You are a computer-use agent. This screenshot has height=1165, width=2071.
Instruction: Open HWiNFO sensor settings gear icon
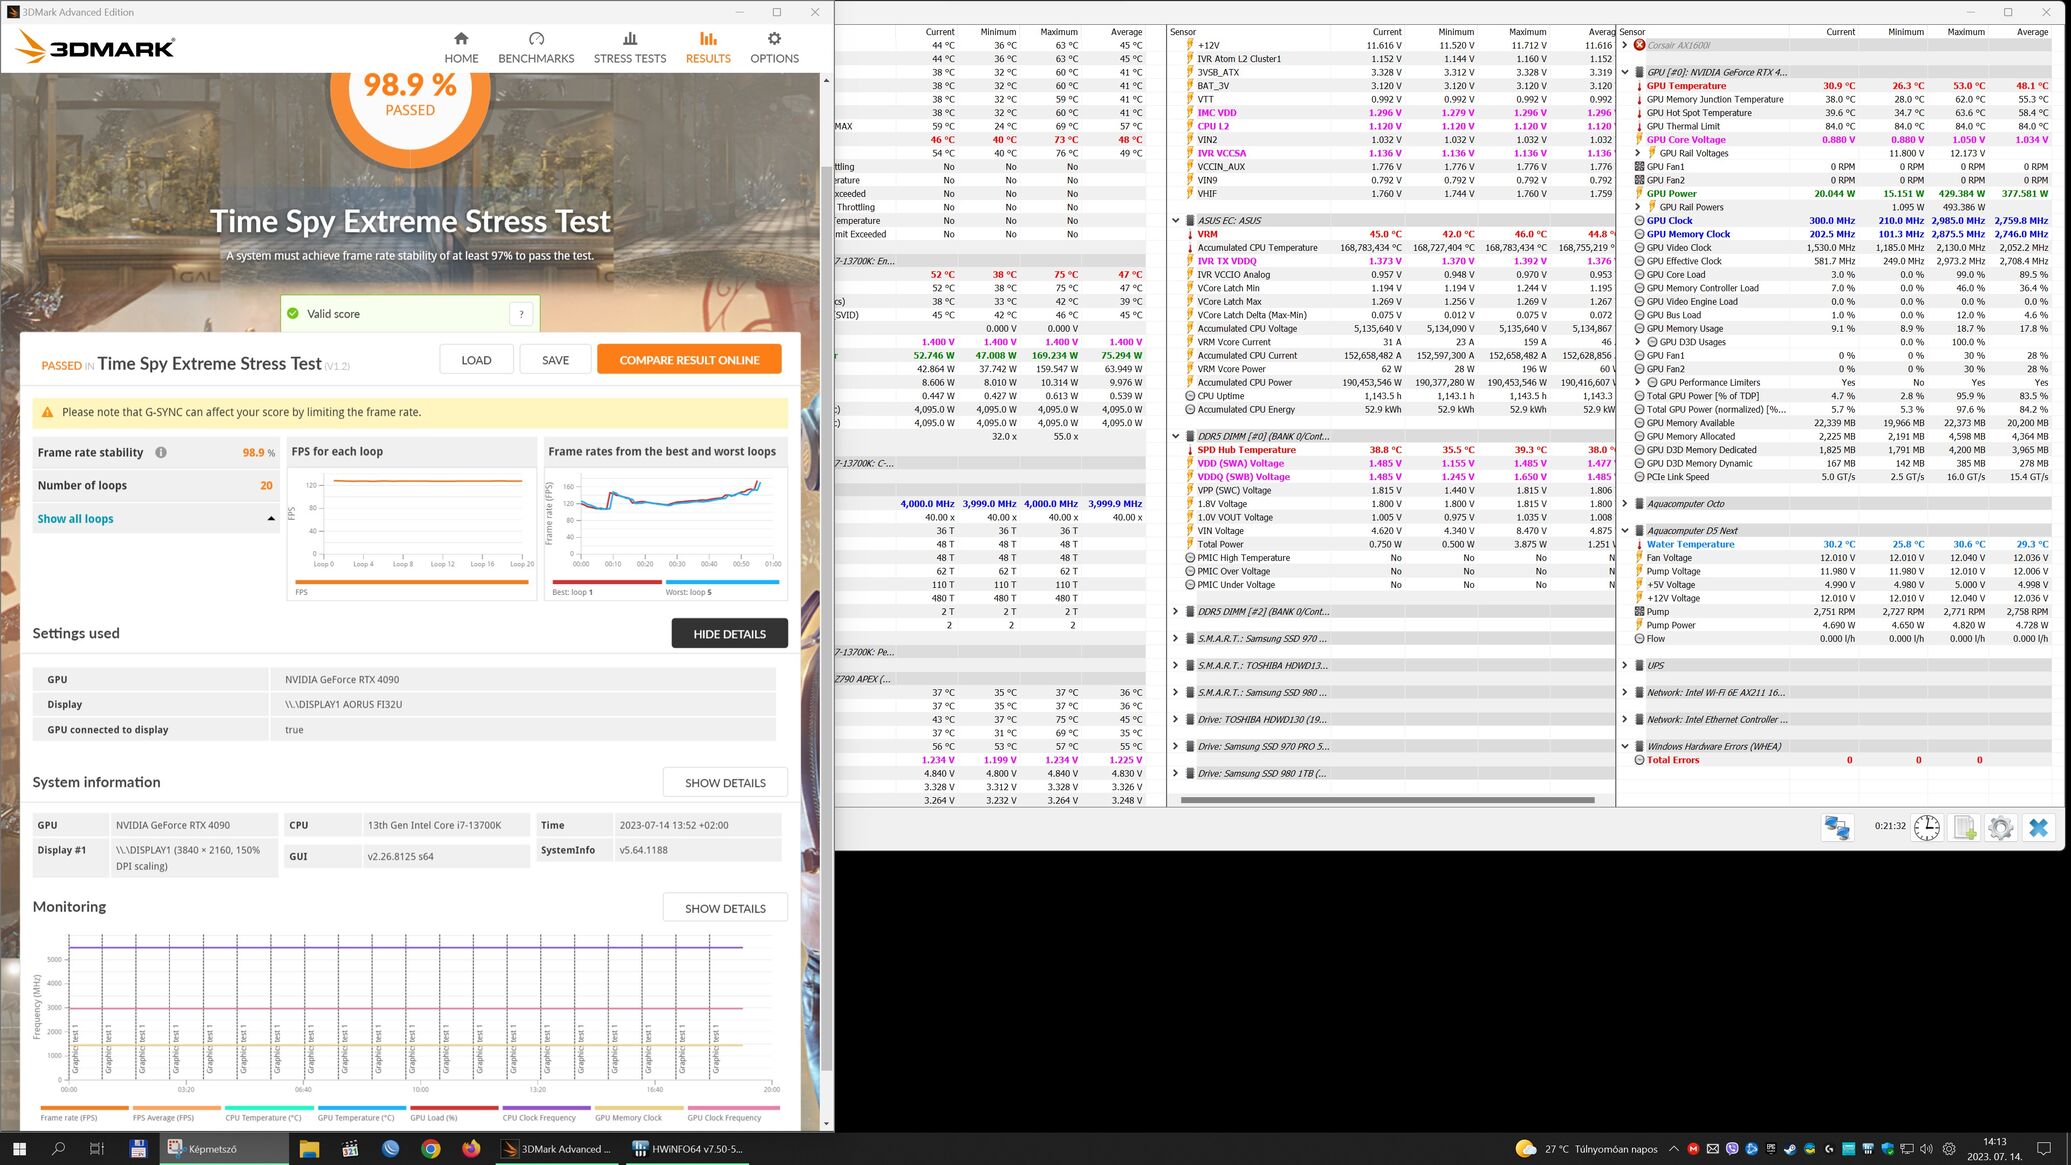pyautogui.click(x=2000, y=827)
